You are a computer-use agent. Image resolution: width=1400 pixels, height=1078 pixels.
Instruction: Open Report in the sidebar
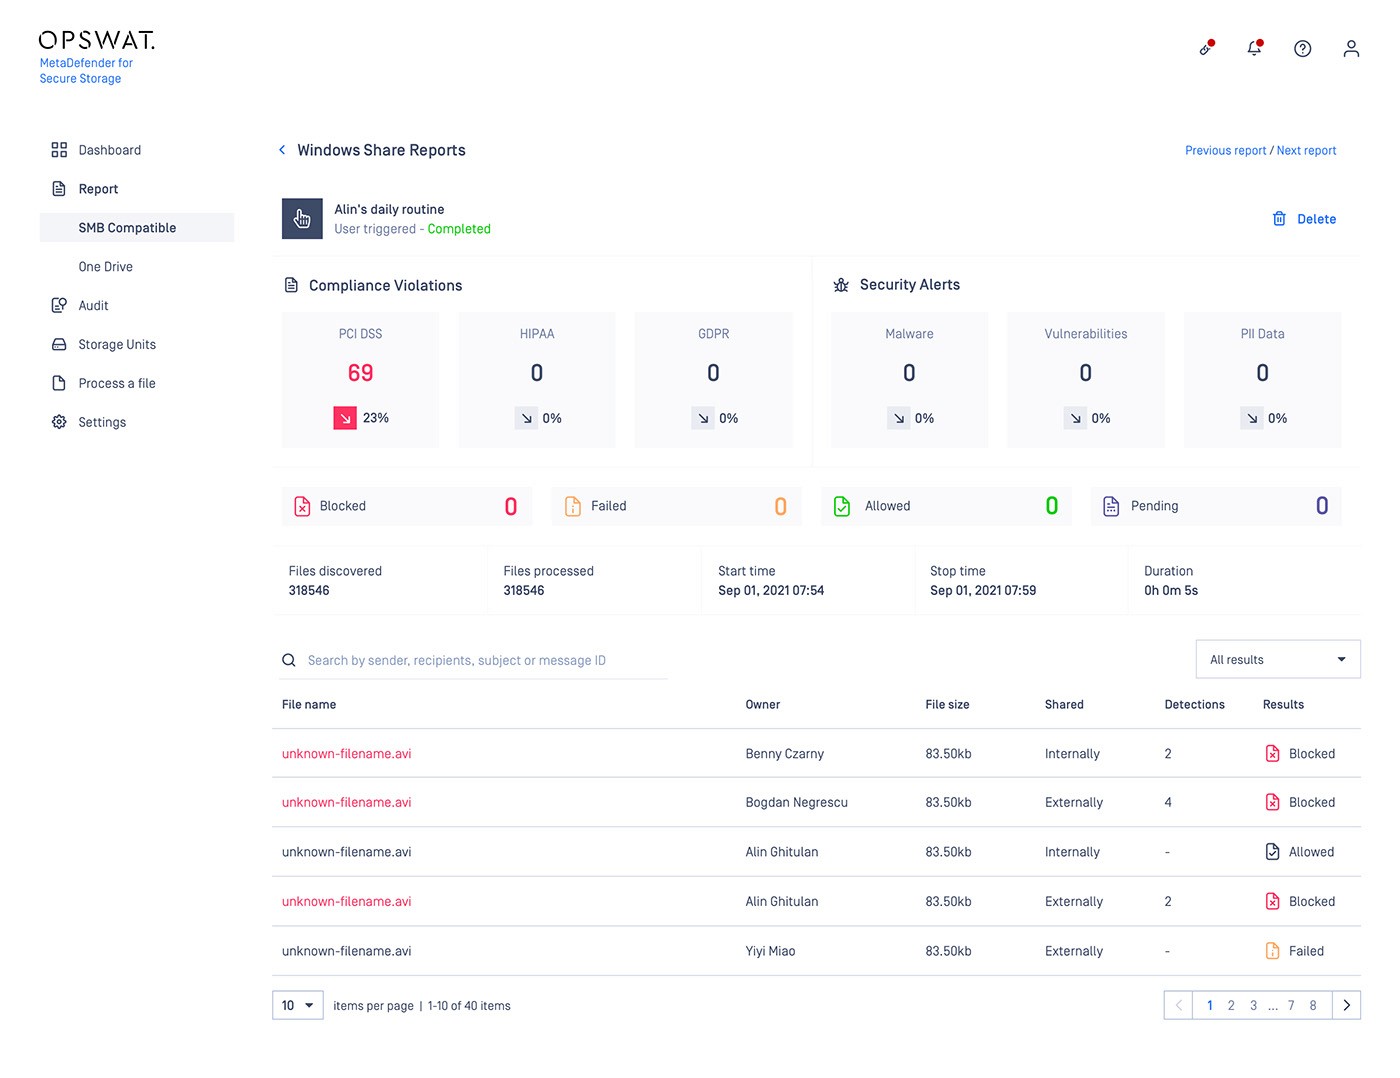98,189
